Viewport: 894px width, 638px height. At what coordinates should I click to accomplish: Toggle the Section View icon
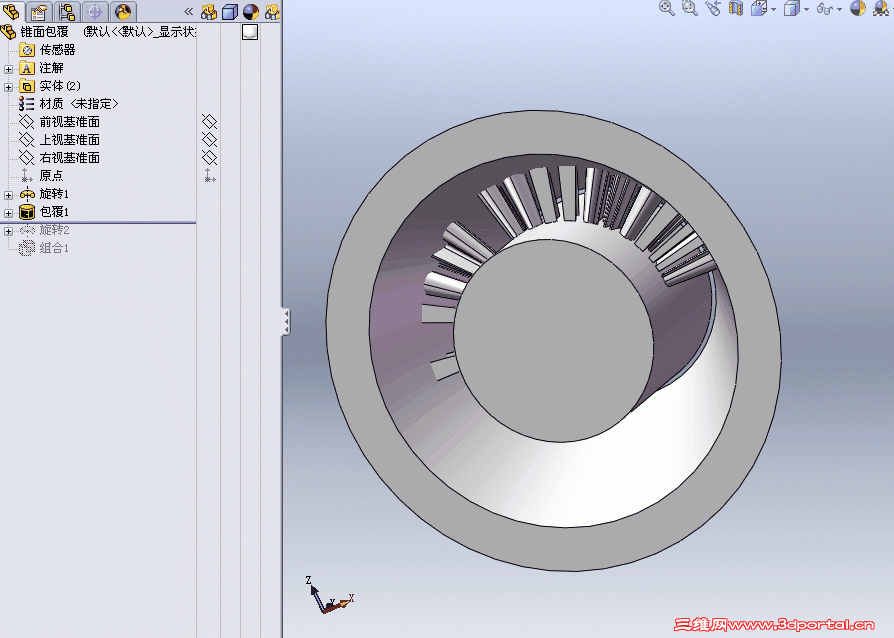coord(736,8)
